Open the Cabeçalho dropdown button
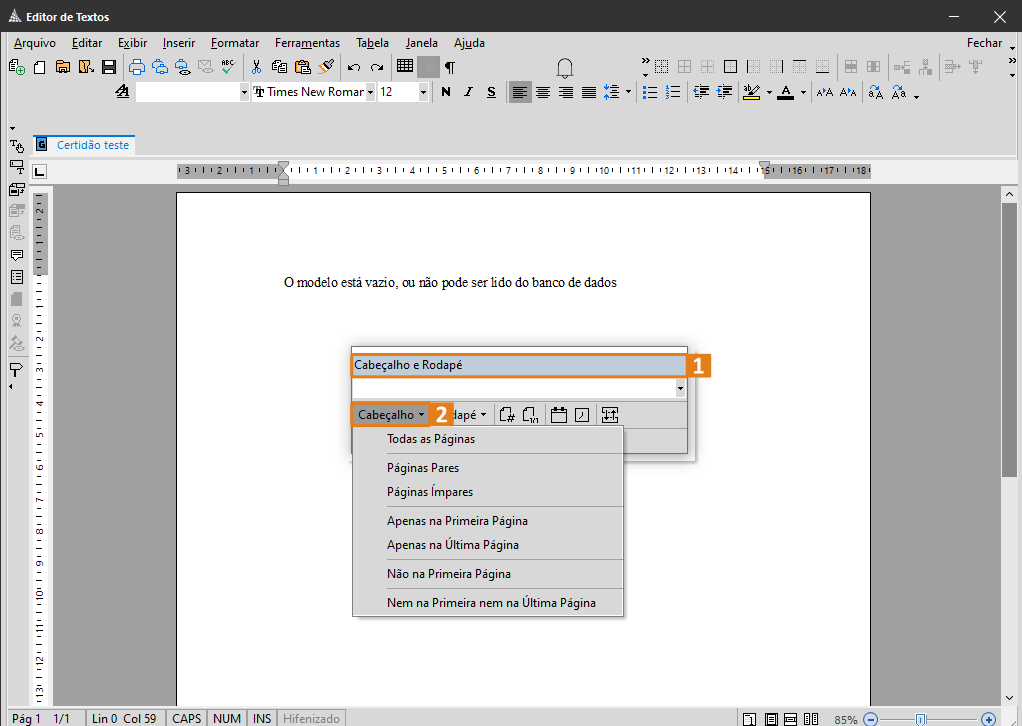 pyautogui.click(x=391, y=414)
